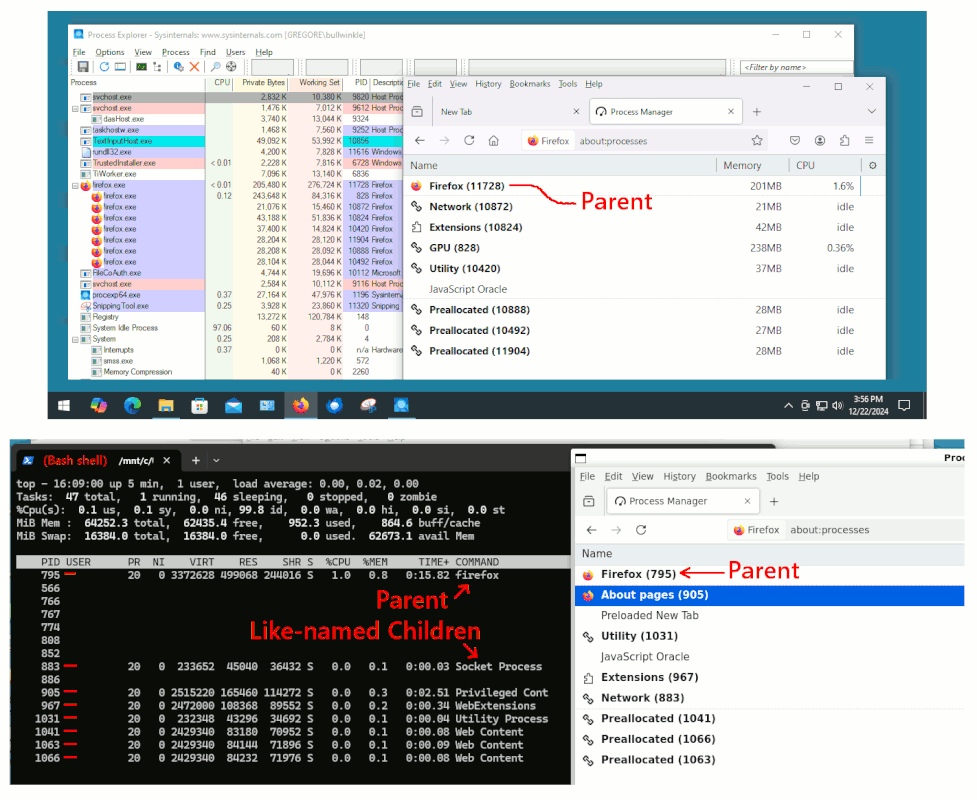Collapse the svchost.exe node containing dasHost.exe
Screen dimensions: 977x800
coord(75,108)
